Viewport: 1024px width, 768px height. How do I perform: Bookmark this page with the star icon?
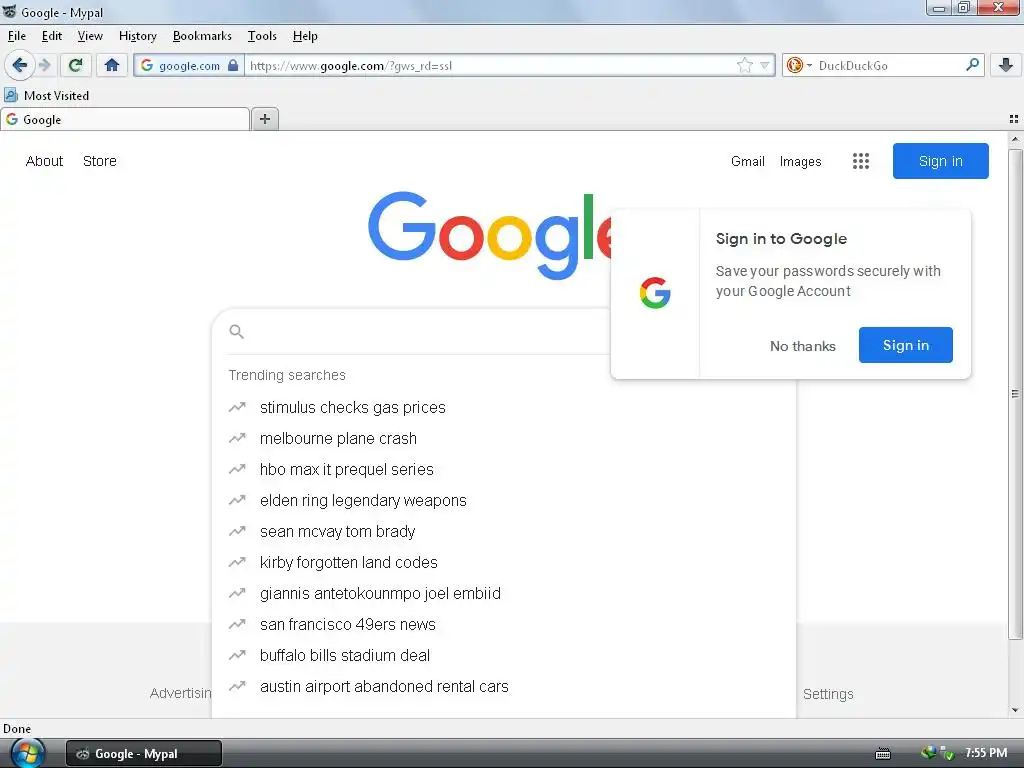pos(744,65)
